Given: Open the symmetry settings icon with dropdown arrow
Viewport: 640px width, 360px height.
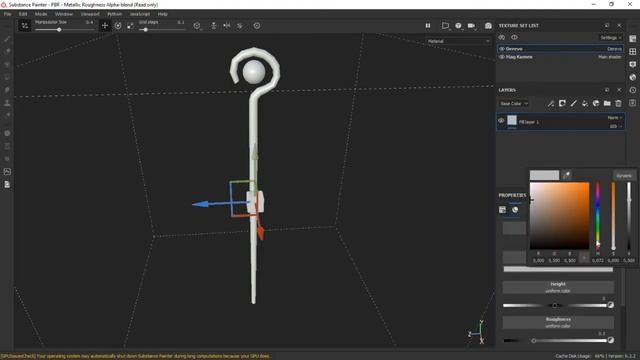Looking at the screenshot, I should [197, 26].
